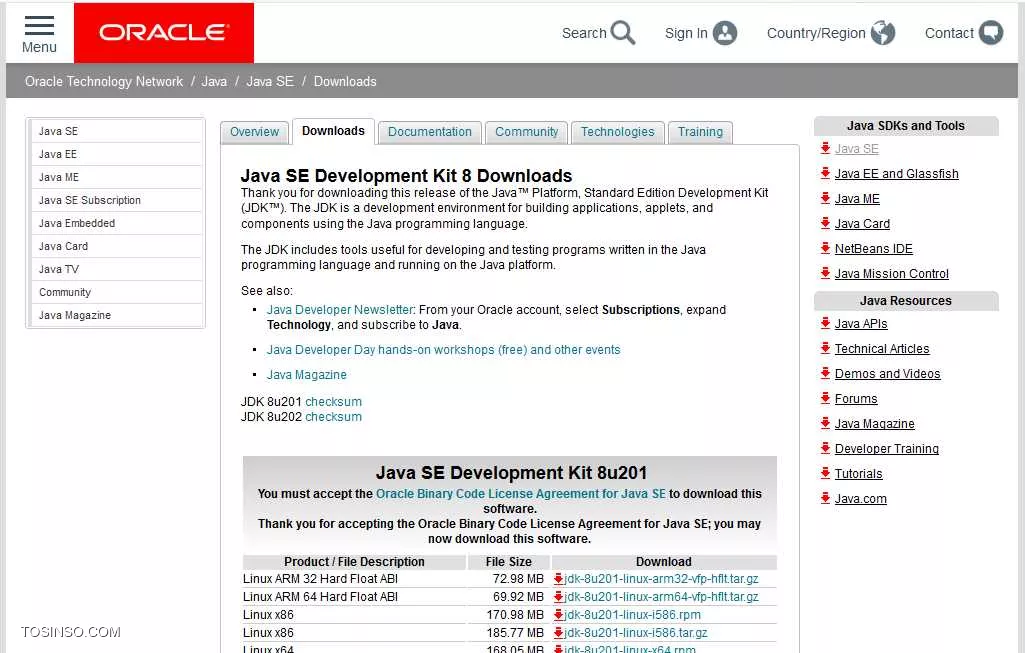Select Java SE in left navigation
Viewport: 1025px width, 653px height.
[116, 131]
